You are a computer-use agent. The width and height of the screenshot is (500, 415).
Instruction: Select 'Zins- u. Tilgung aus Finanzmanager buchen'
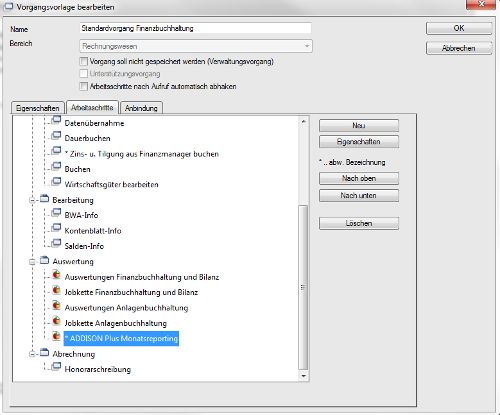coord(142,154)
